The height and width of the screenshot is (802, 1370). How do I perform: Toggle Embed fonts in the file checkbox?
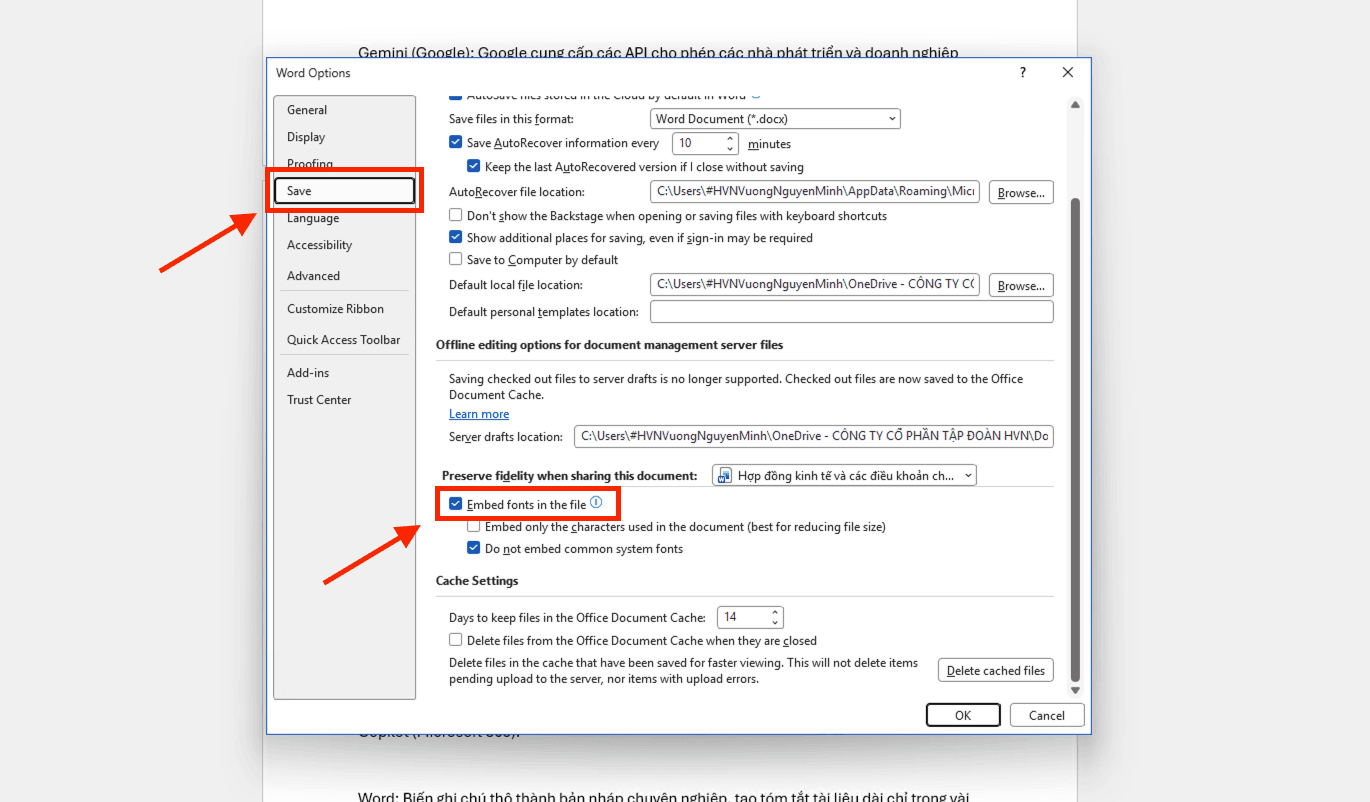pyautogui.click(x=456, y=505)
